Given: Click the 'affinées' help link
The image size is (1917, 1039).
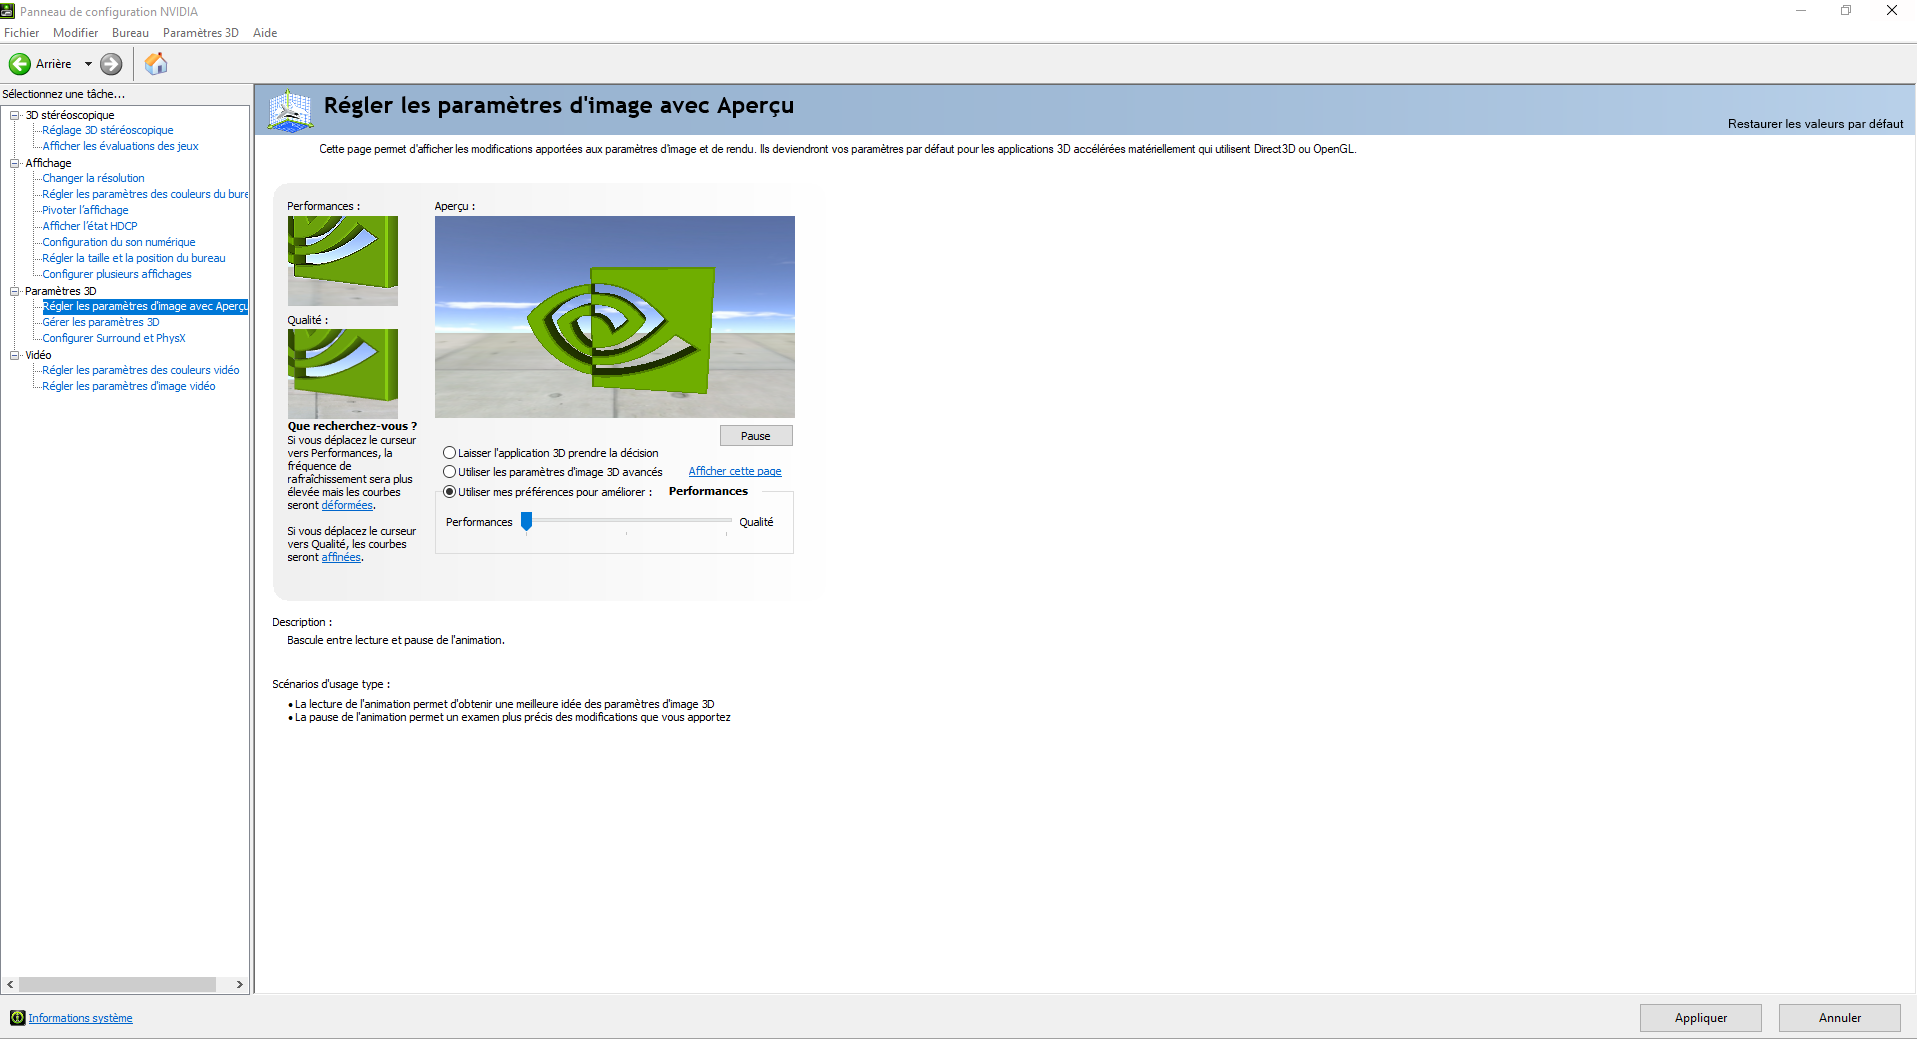Looking at the screenshot, I should 341,558.
